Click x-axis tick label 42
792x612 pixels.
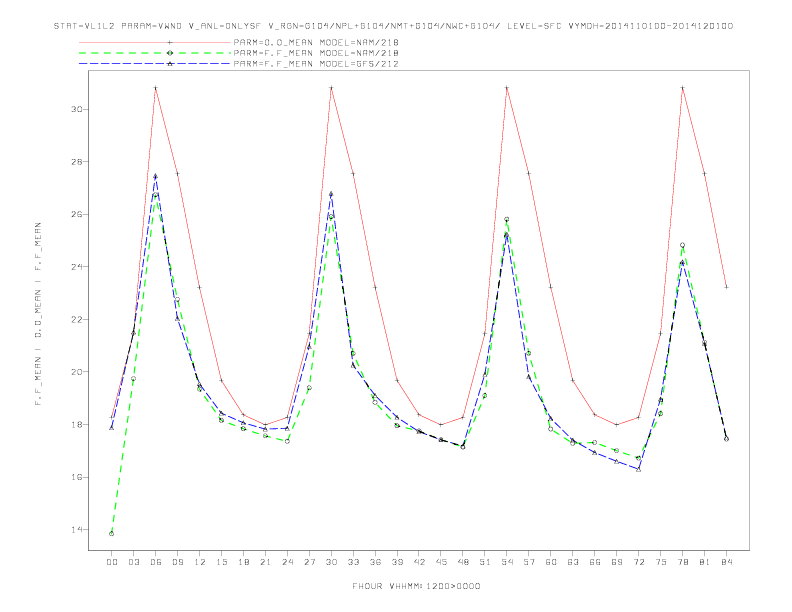419,562
